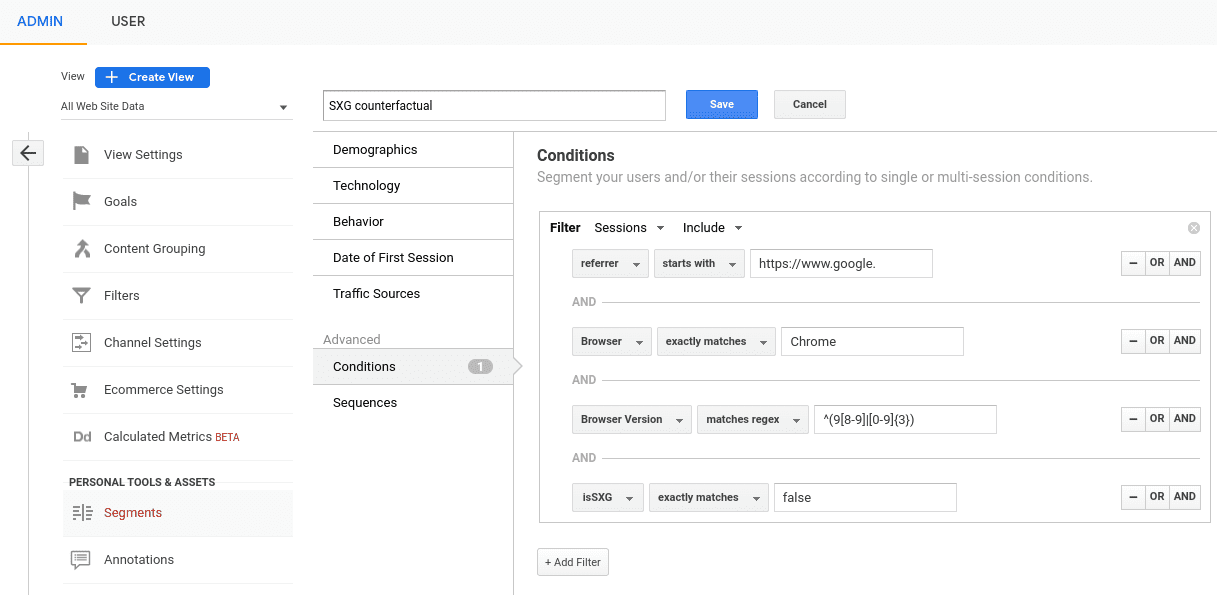The height and width of the screenshot is (595, 1217).
Task: Remove the filter using the X icon
Action: (x=1193, y=227)
